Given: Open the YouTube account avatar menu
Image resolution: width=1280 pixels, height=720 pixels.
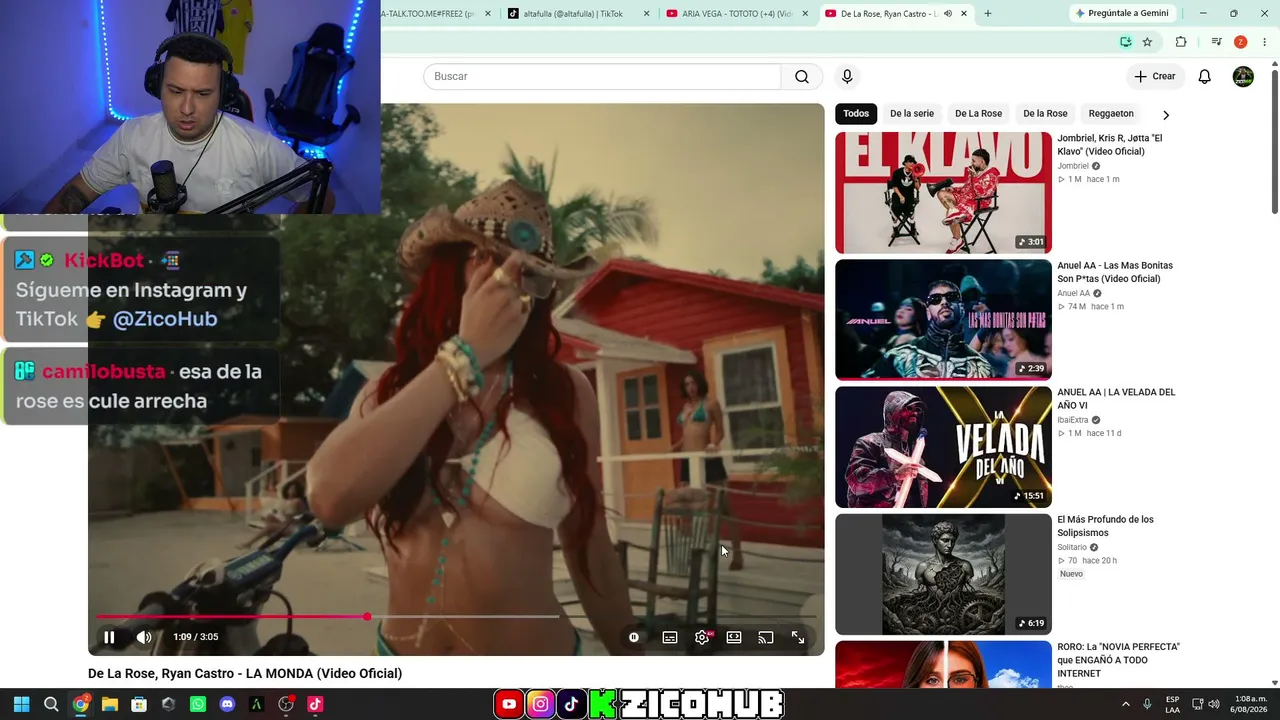Looking at the screenshot, I should pyautogui.click(x=1243, y=76).
